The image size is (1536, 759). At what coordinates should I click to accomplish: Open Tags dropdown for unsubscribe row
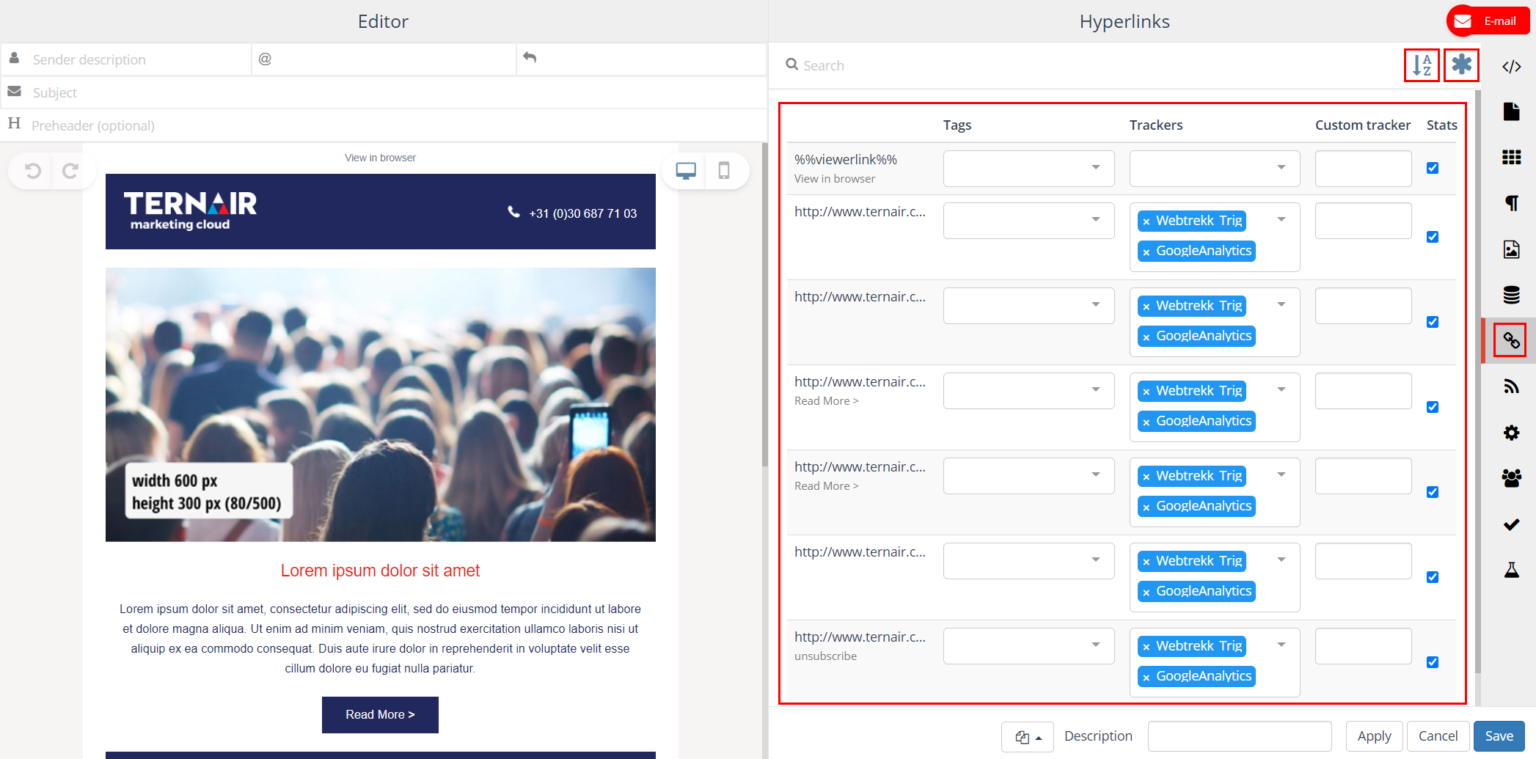1028,646
